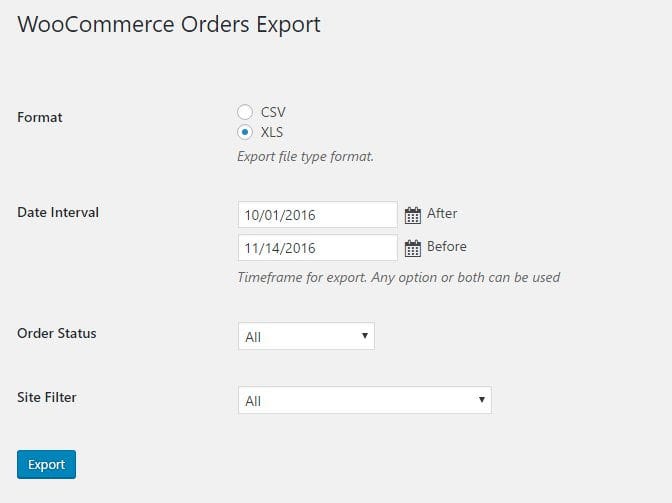The height and width of the screenshot is (503, 672).
Task: Focus the Before date field 11/14/2016
Action: tap(318, 248)
